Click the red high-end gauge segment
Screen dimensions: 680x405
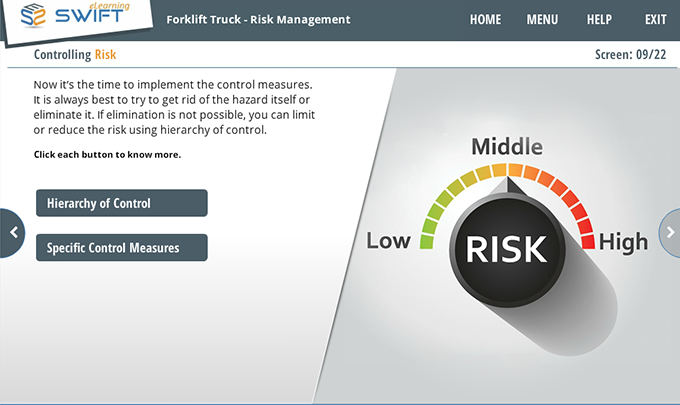[x=588, y=238]
